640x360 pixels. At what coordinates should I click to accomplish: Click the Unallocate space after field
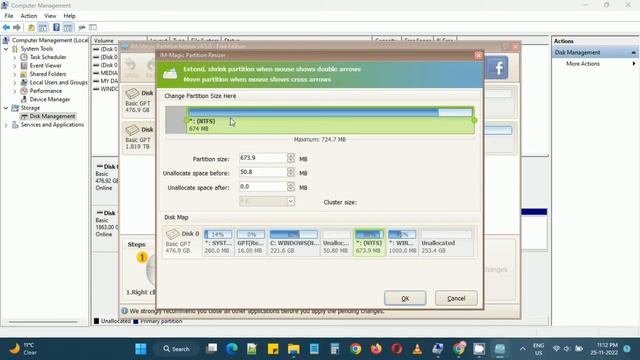point(263,187)
